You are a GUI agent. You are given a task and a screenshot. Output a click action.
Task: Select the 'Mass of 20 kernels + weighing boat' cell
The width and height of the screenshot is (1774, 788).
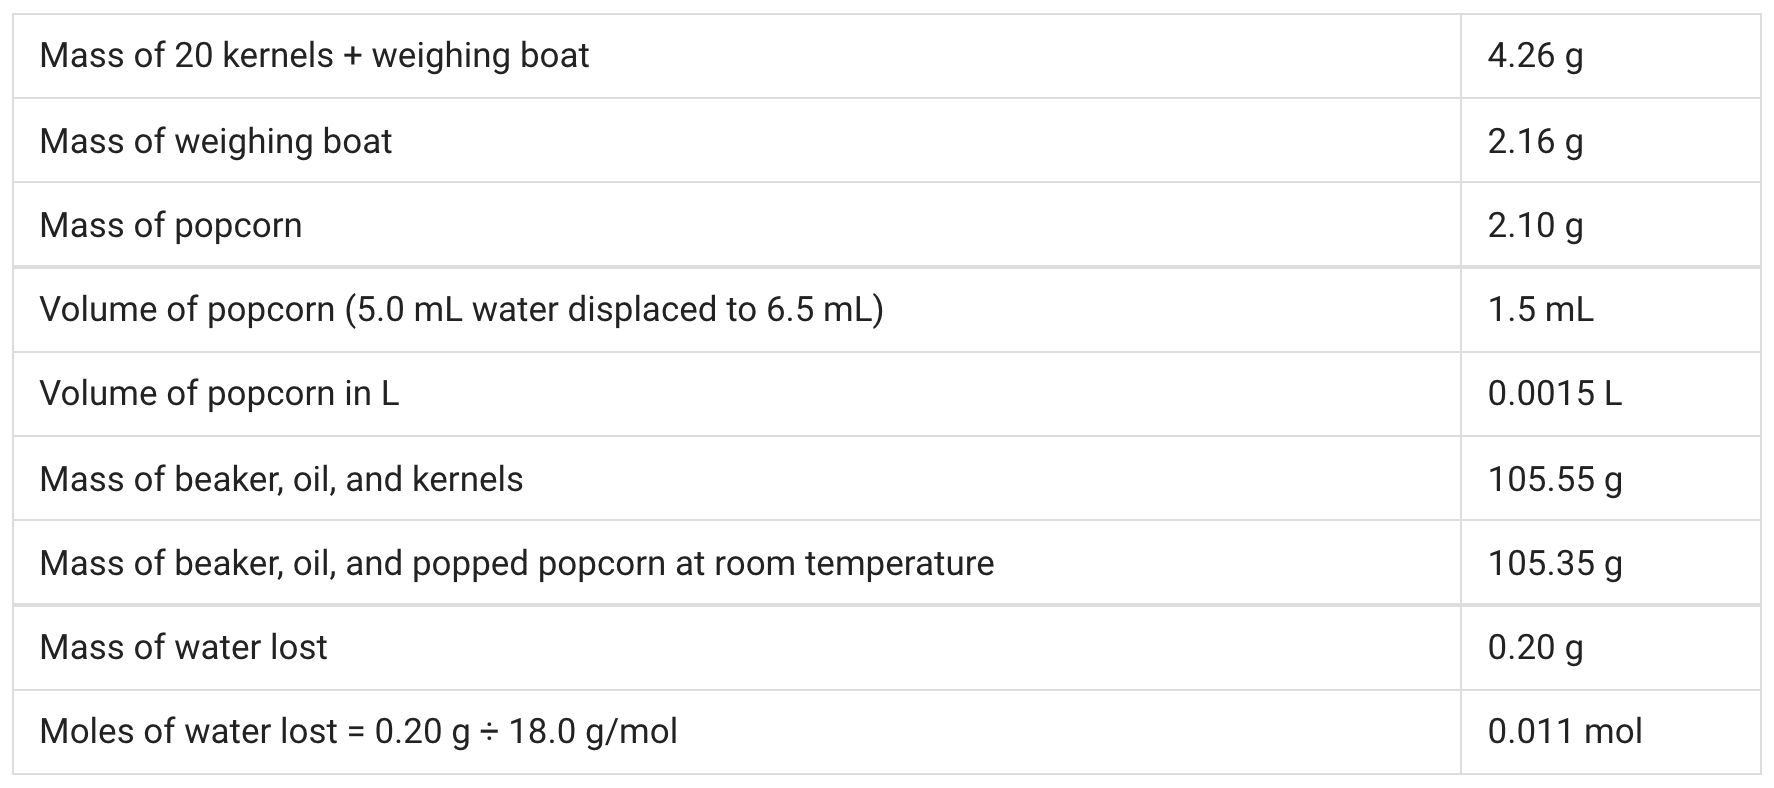(737, 56)
